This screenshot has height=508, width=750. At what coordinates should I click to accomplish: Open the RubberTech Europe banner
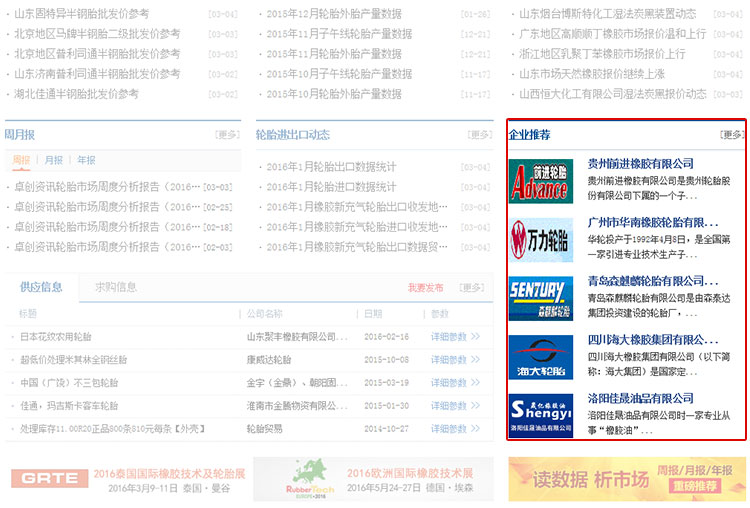pos(372,479)
